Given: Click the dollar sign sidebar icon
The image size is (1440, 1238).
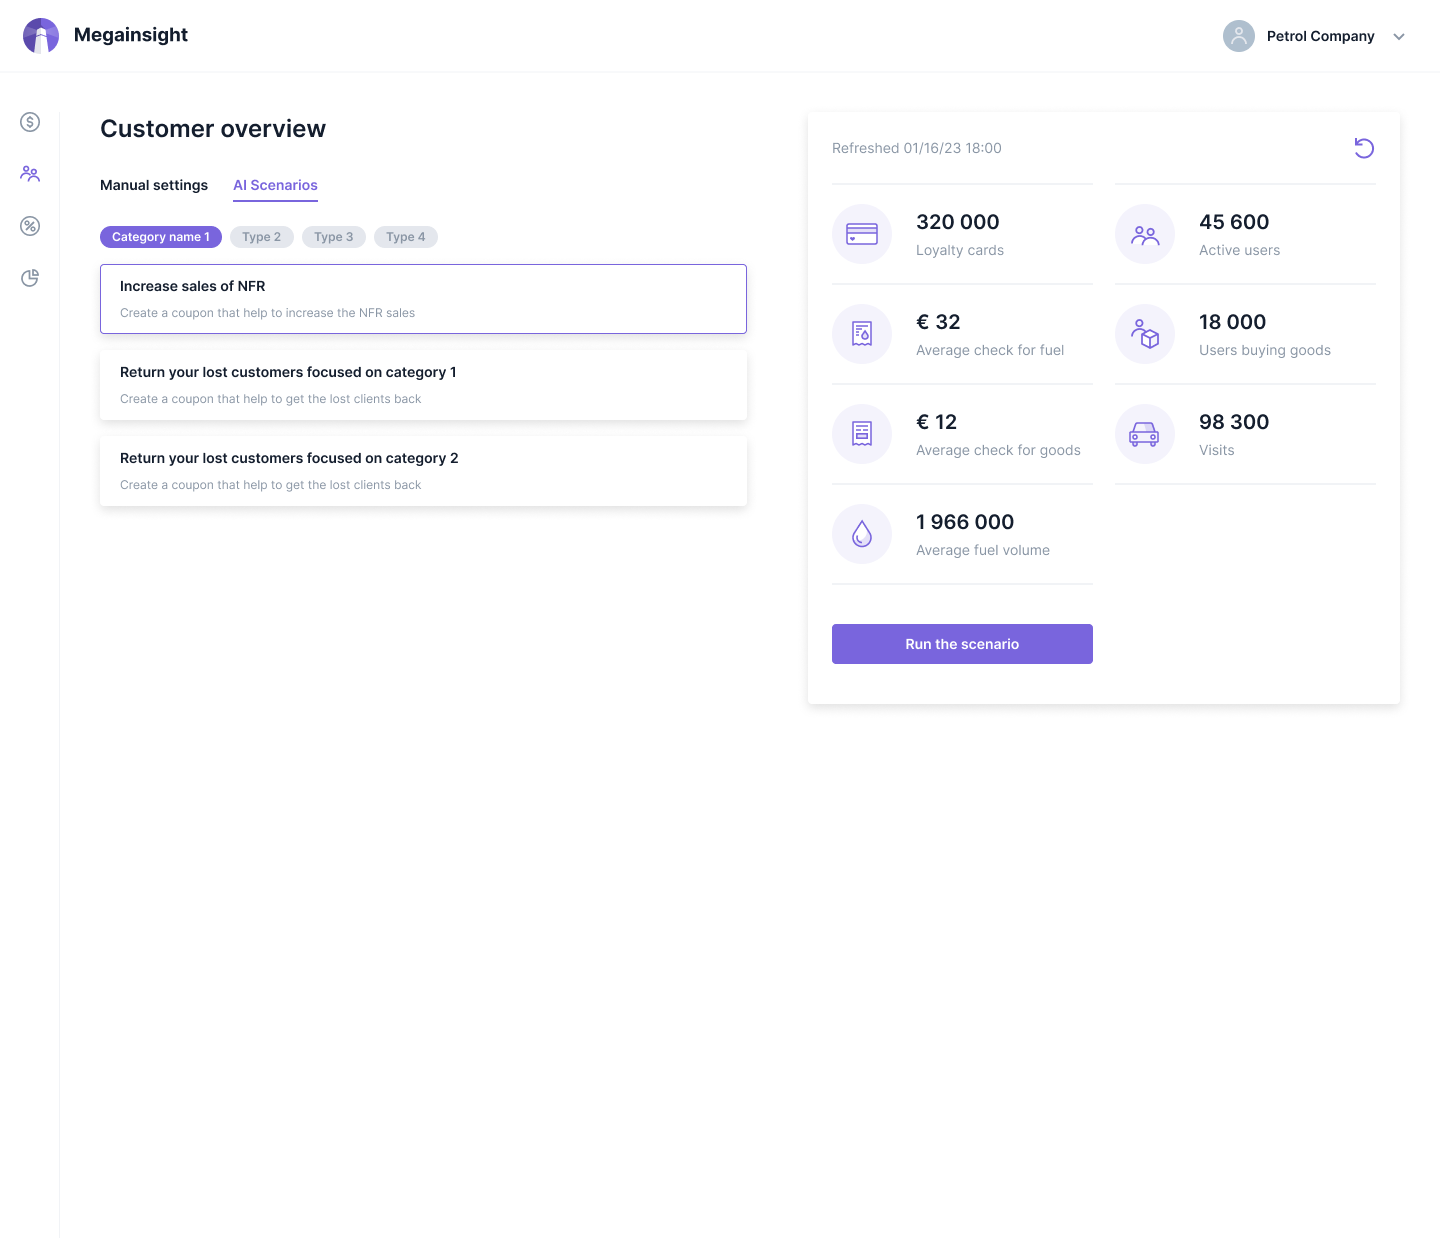Looking at the screenshot, I should click(x=30, y=122).
